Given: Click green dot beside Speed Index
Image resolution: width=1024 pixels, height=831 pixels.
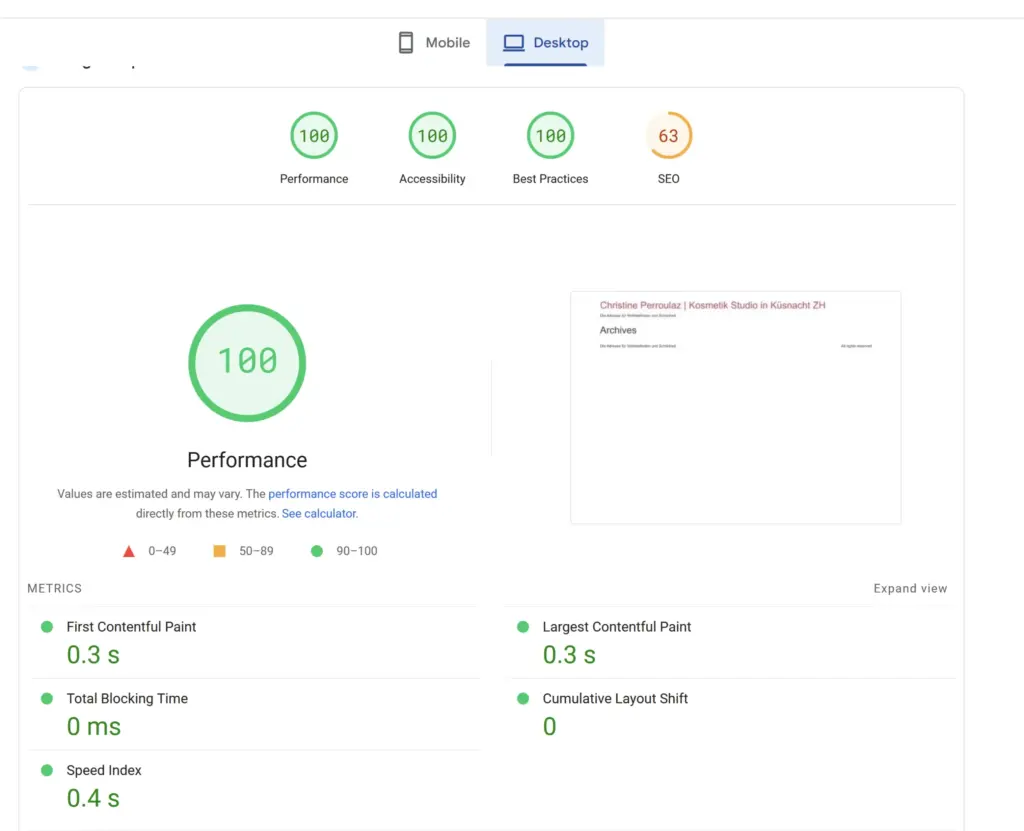Looking at the screenshot, I should point(47,770).
